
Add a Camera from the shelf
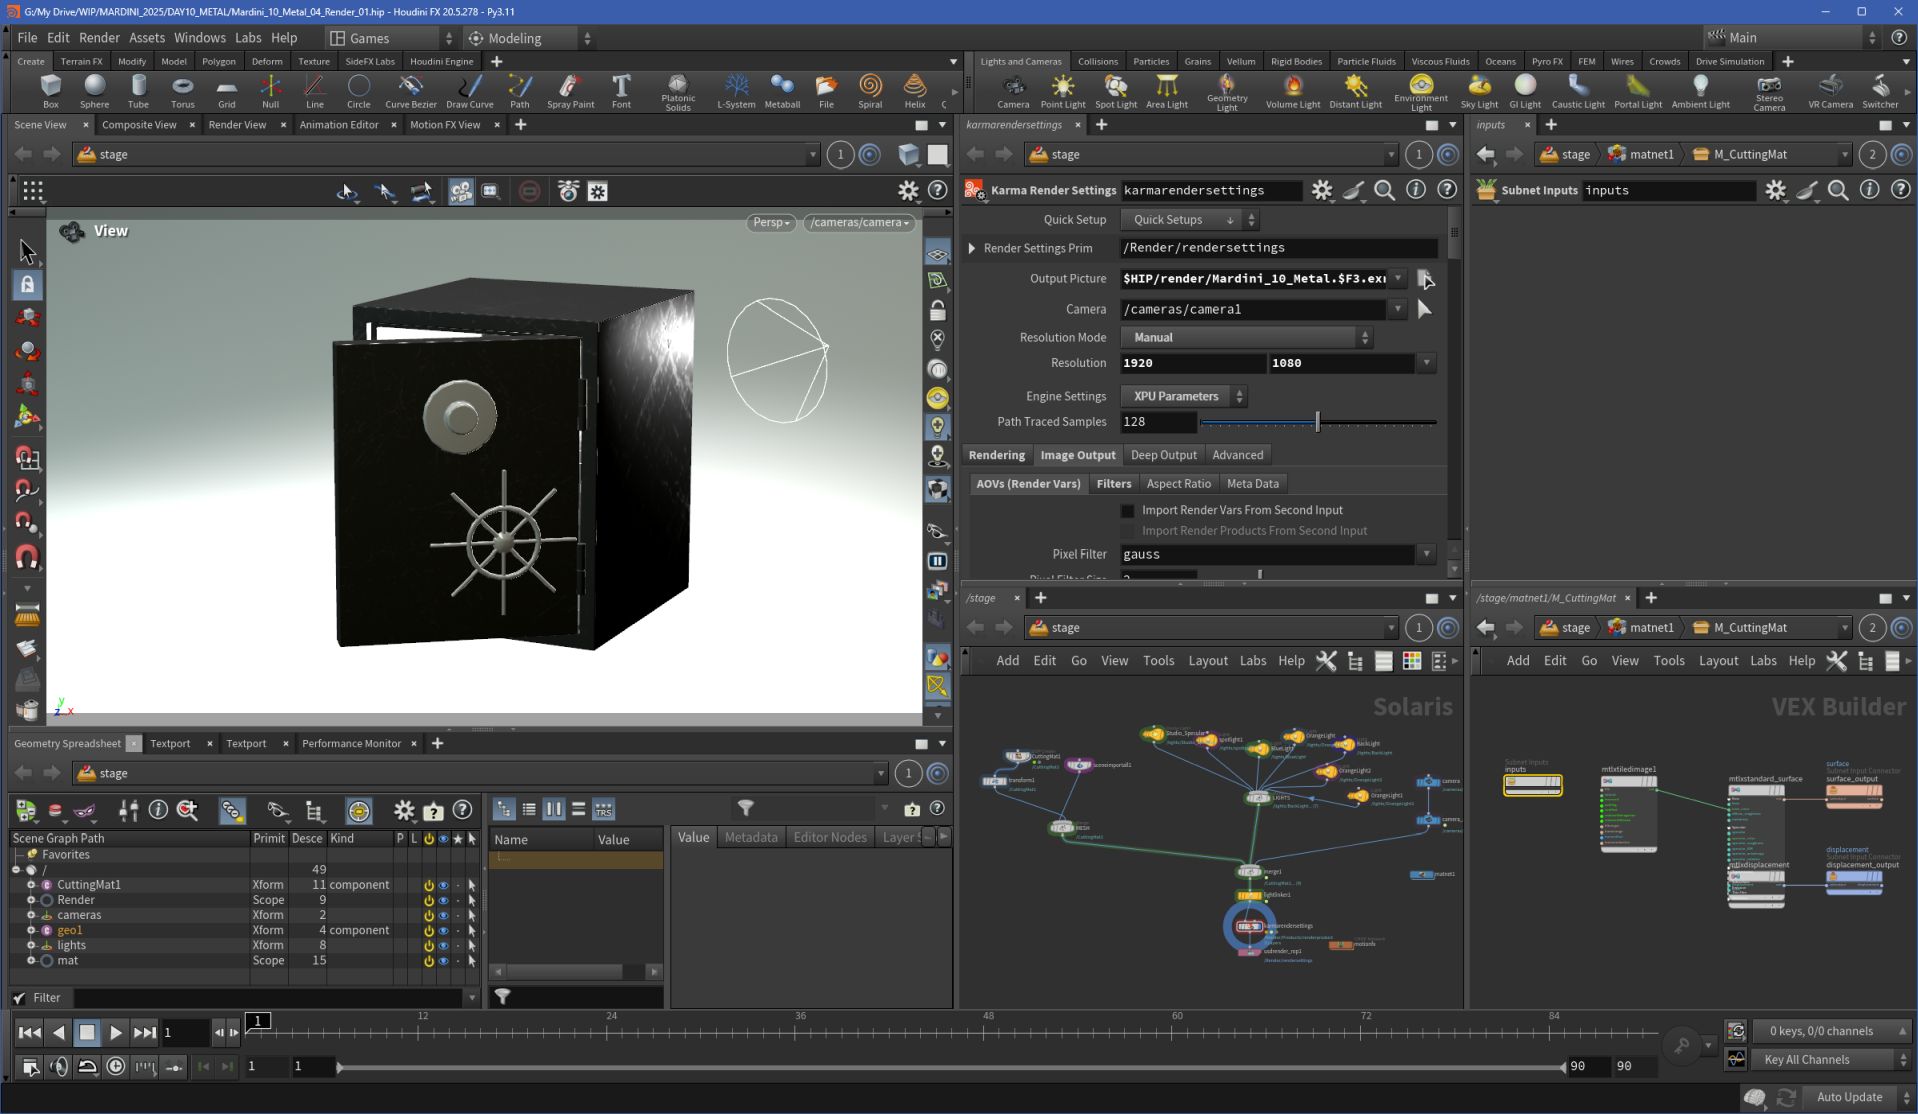point(1012,90)
